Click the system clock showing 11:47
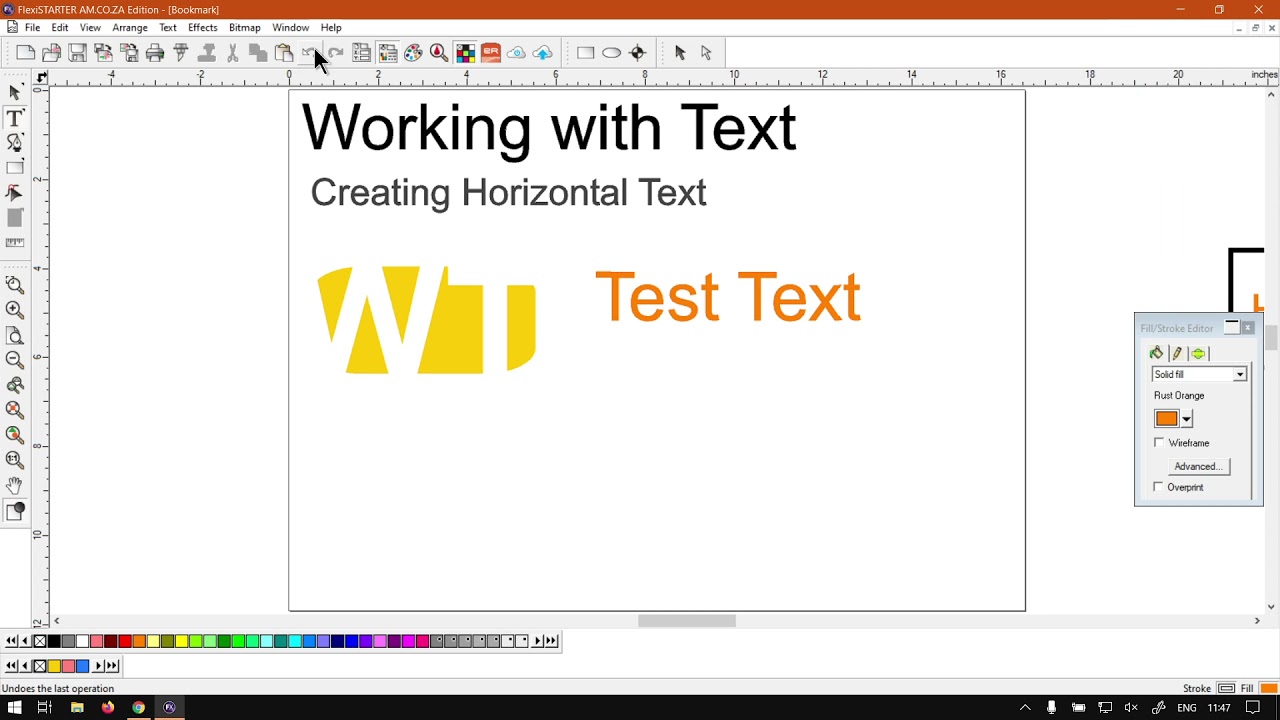 click(x=1218, y=708)
